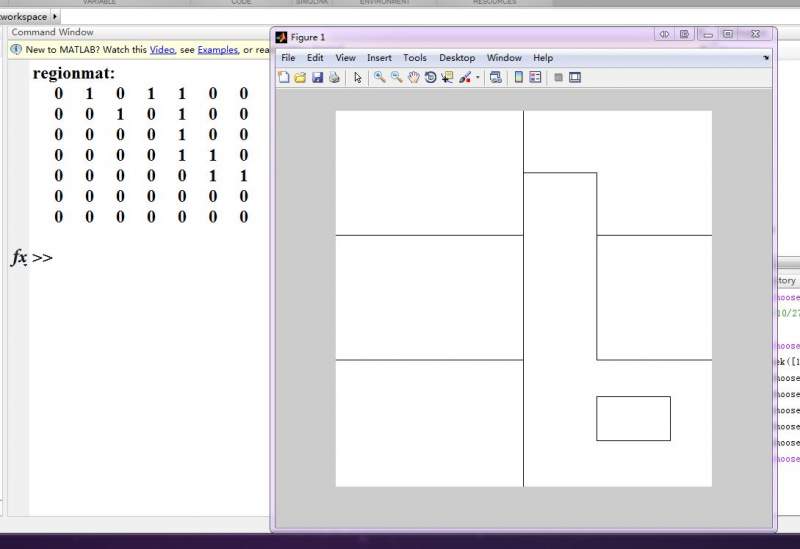800x549 pixels.
Task: Activate the Zoom Out magnifier tool
Action: (396, 77)
